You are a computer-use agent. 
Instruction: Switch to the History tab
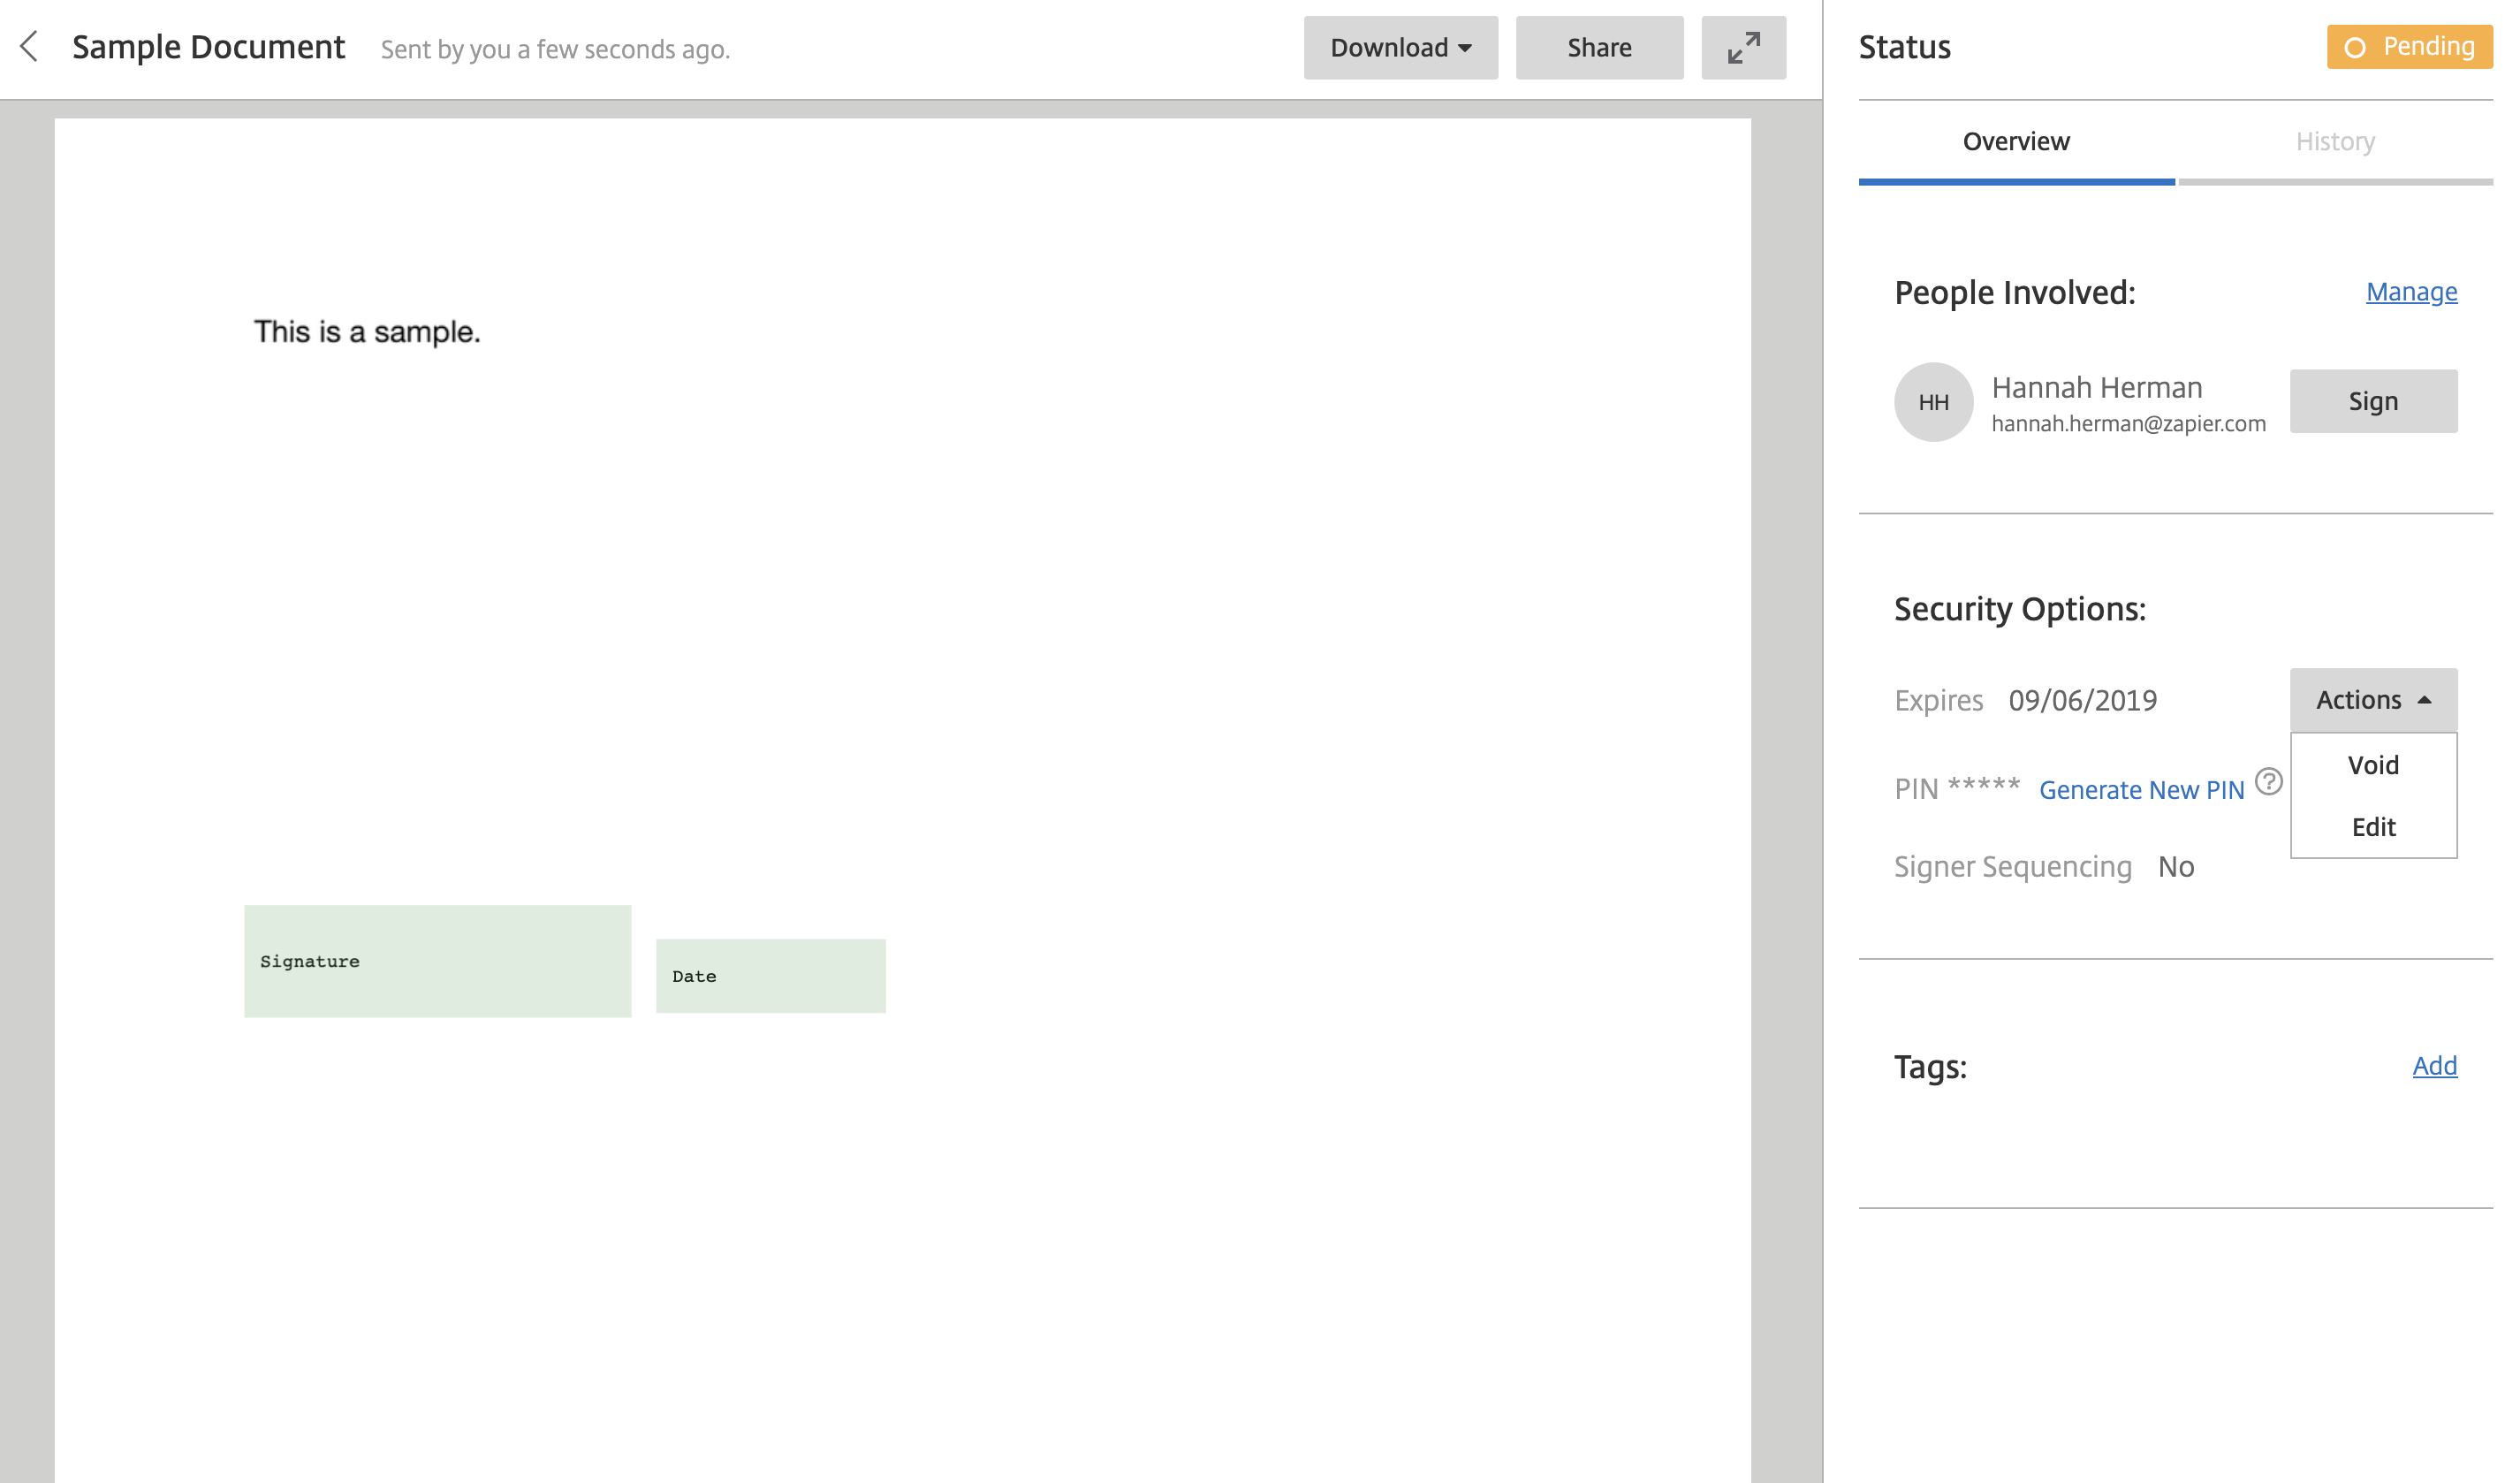(x=2334, y=142)
